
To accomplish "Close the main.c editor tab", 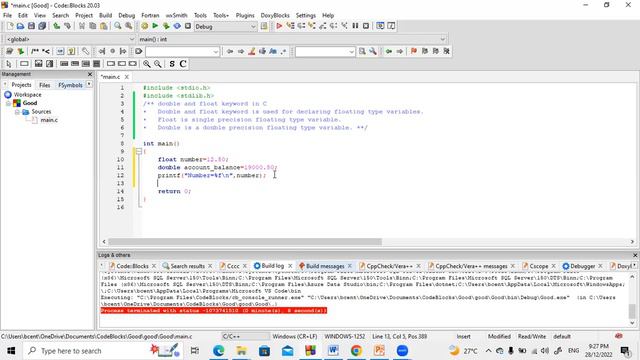I will pyautogui.click(x=127, y=77).
